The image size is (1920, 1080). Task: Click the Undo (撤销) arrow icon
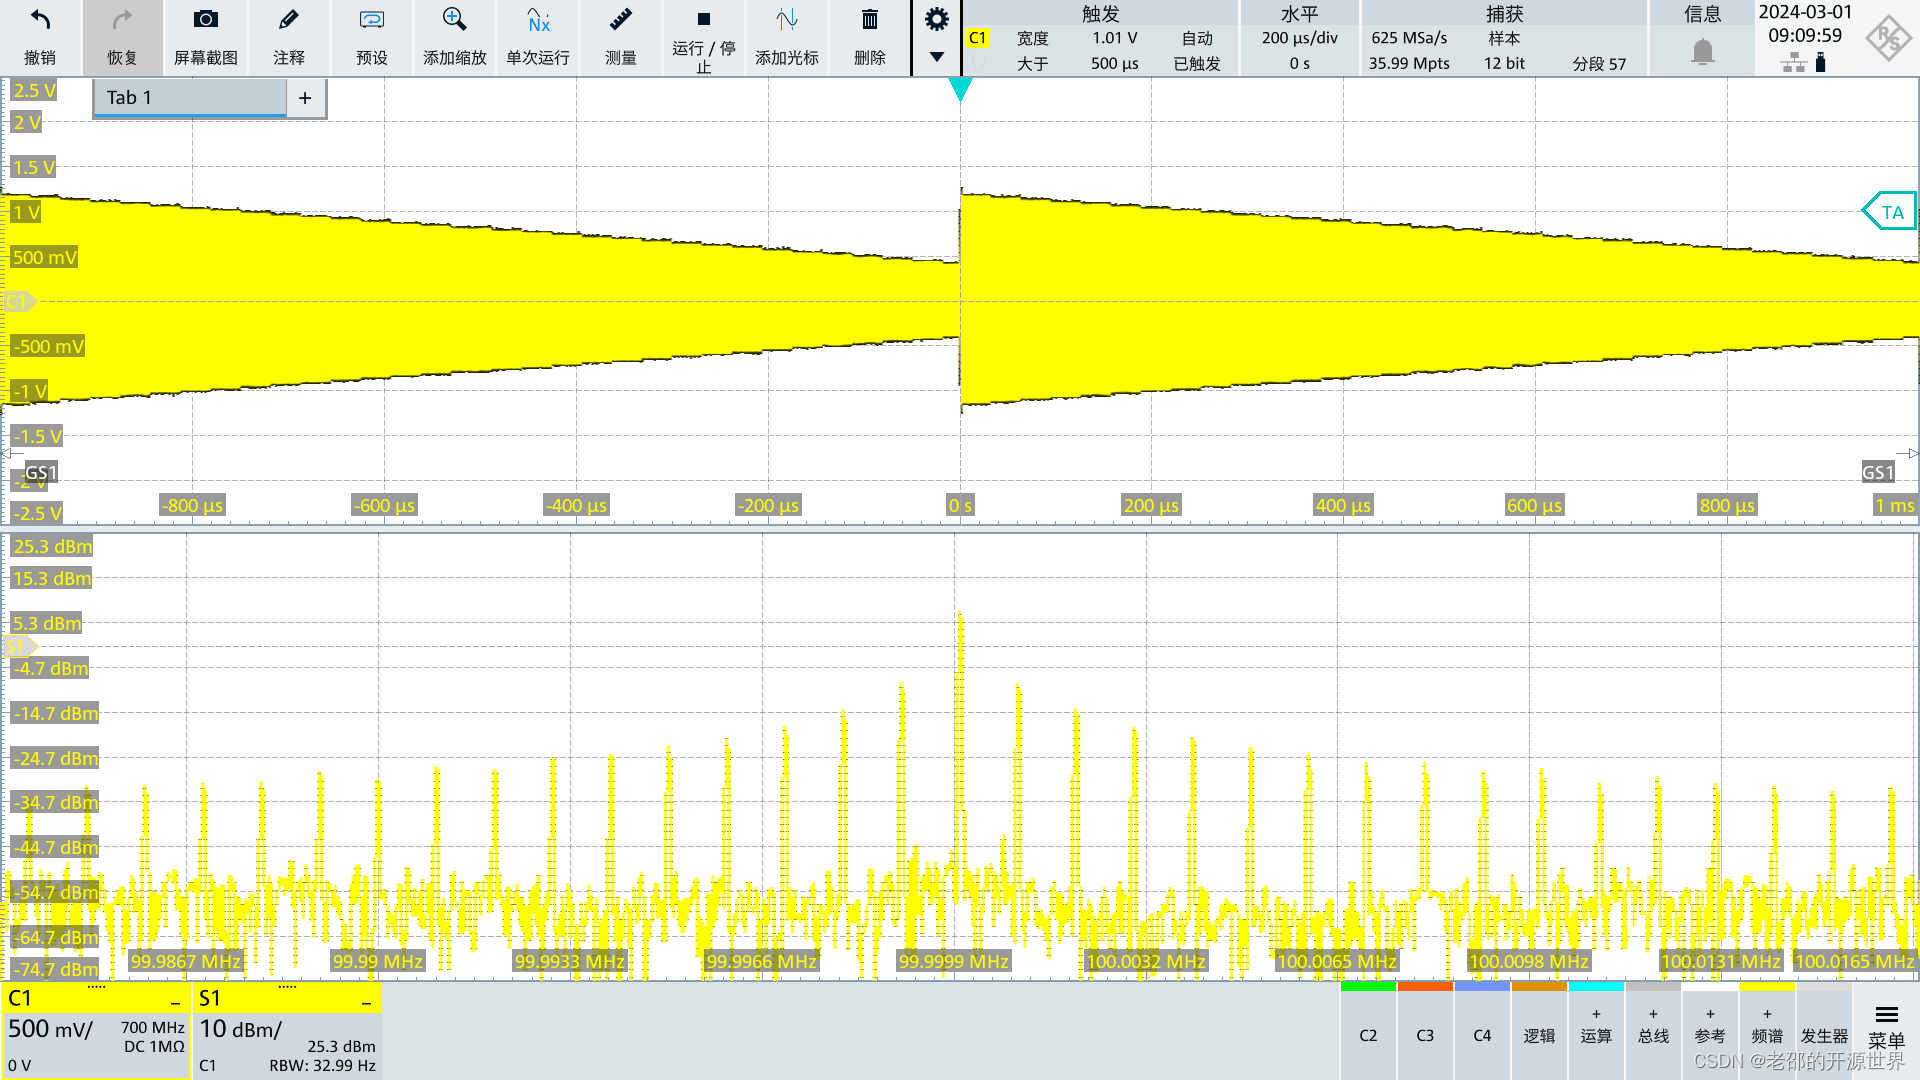(x=40, y=20)
